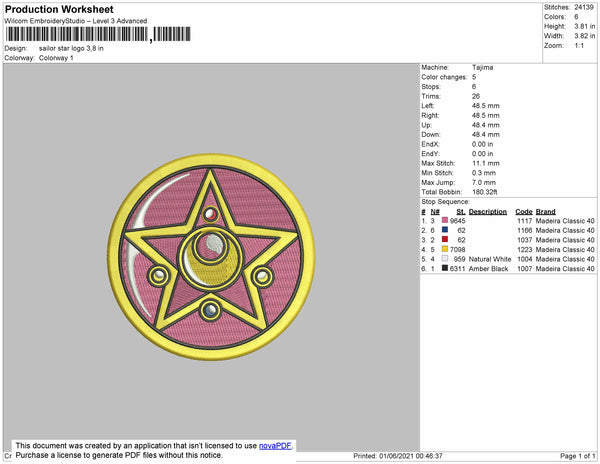Click the 'Page 1 of 1' footer text
Viewport: 600px width, 464px height.
577,456
